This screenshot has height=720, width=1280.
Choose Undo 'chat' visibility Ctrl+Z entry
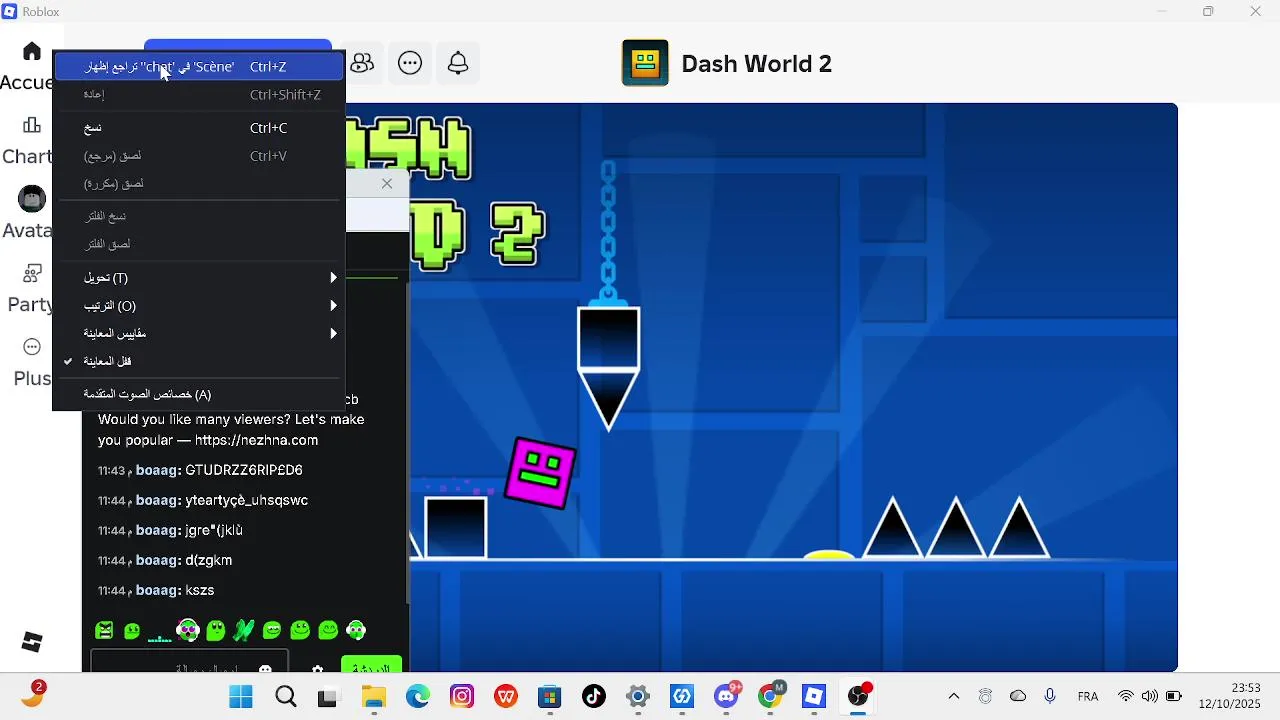(199, 67)
